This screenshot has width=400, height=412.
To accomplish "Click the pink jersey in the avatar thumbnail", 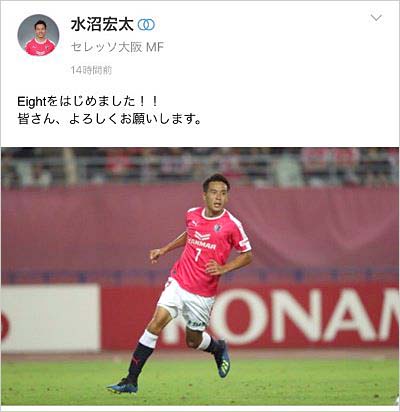I will coord(39,47).
